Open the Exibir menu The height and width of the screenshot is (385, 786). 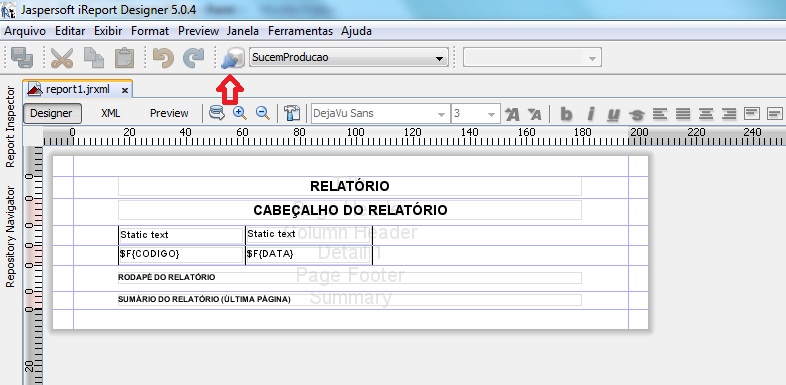108,31
